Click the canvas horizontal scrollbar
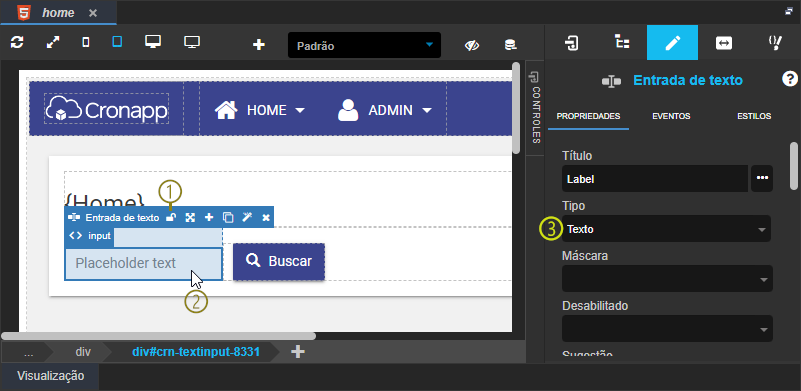Image resolution: width=801 pixels, height=391 pixels. point(159,336)
